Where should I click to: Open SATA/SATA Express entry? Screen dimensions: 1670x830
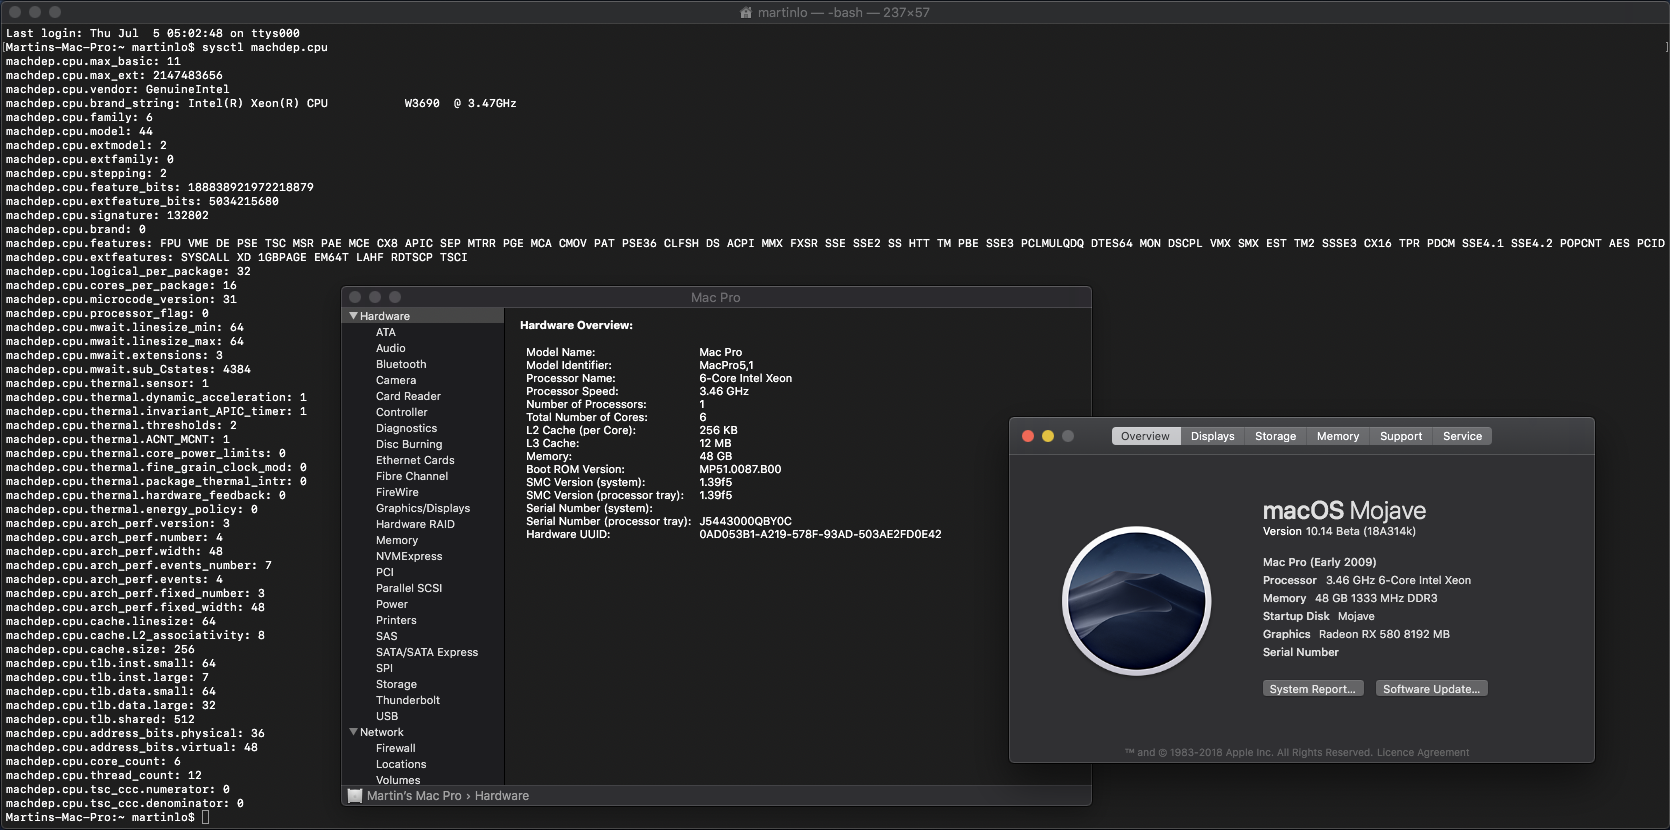tap(427, 652)
